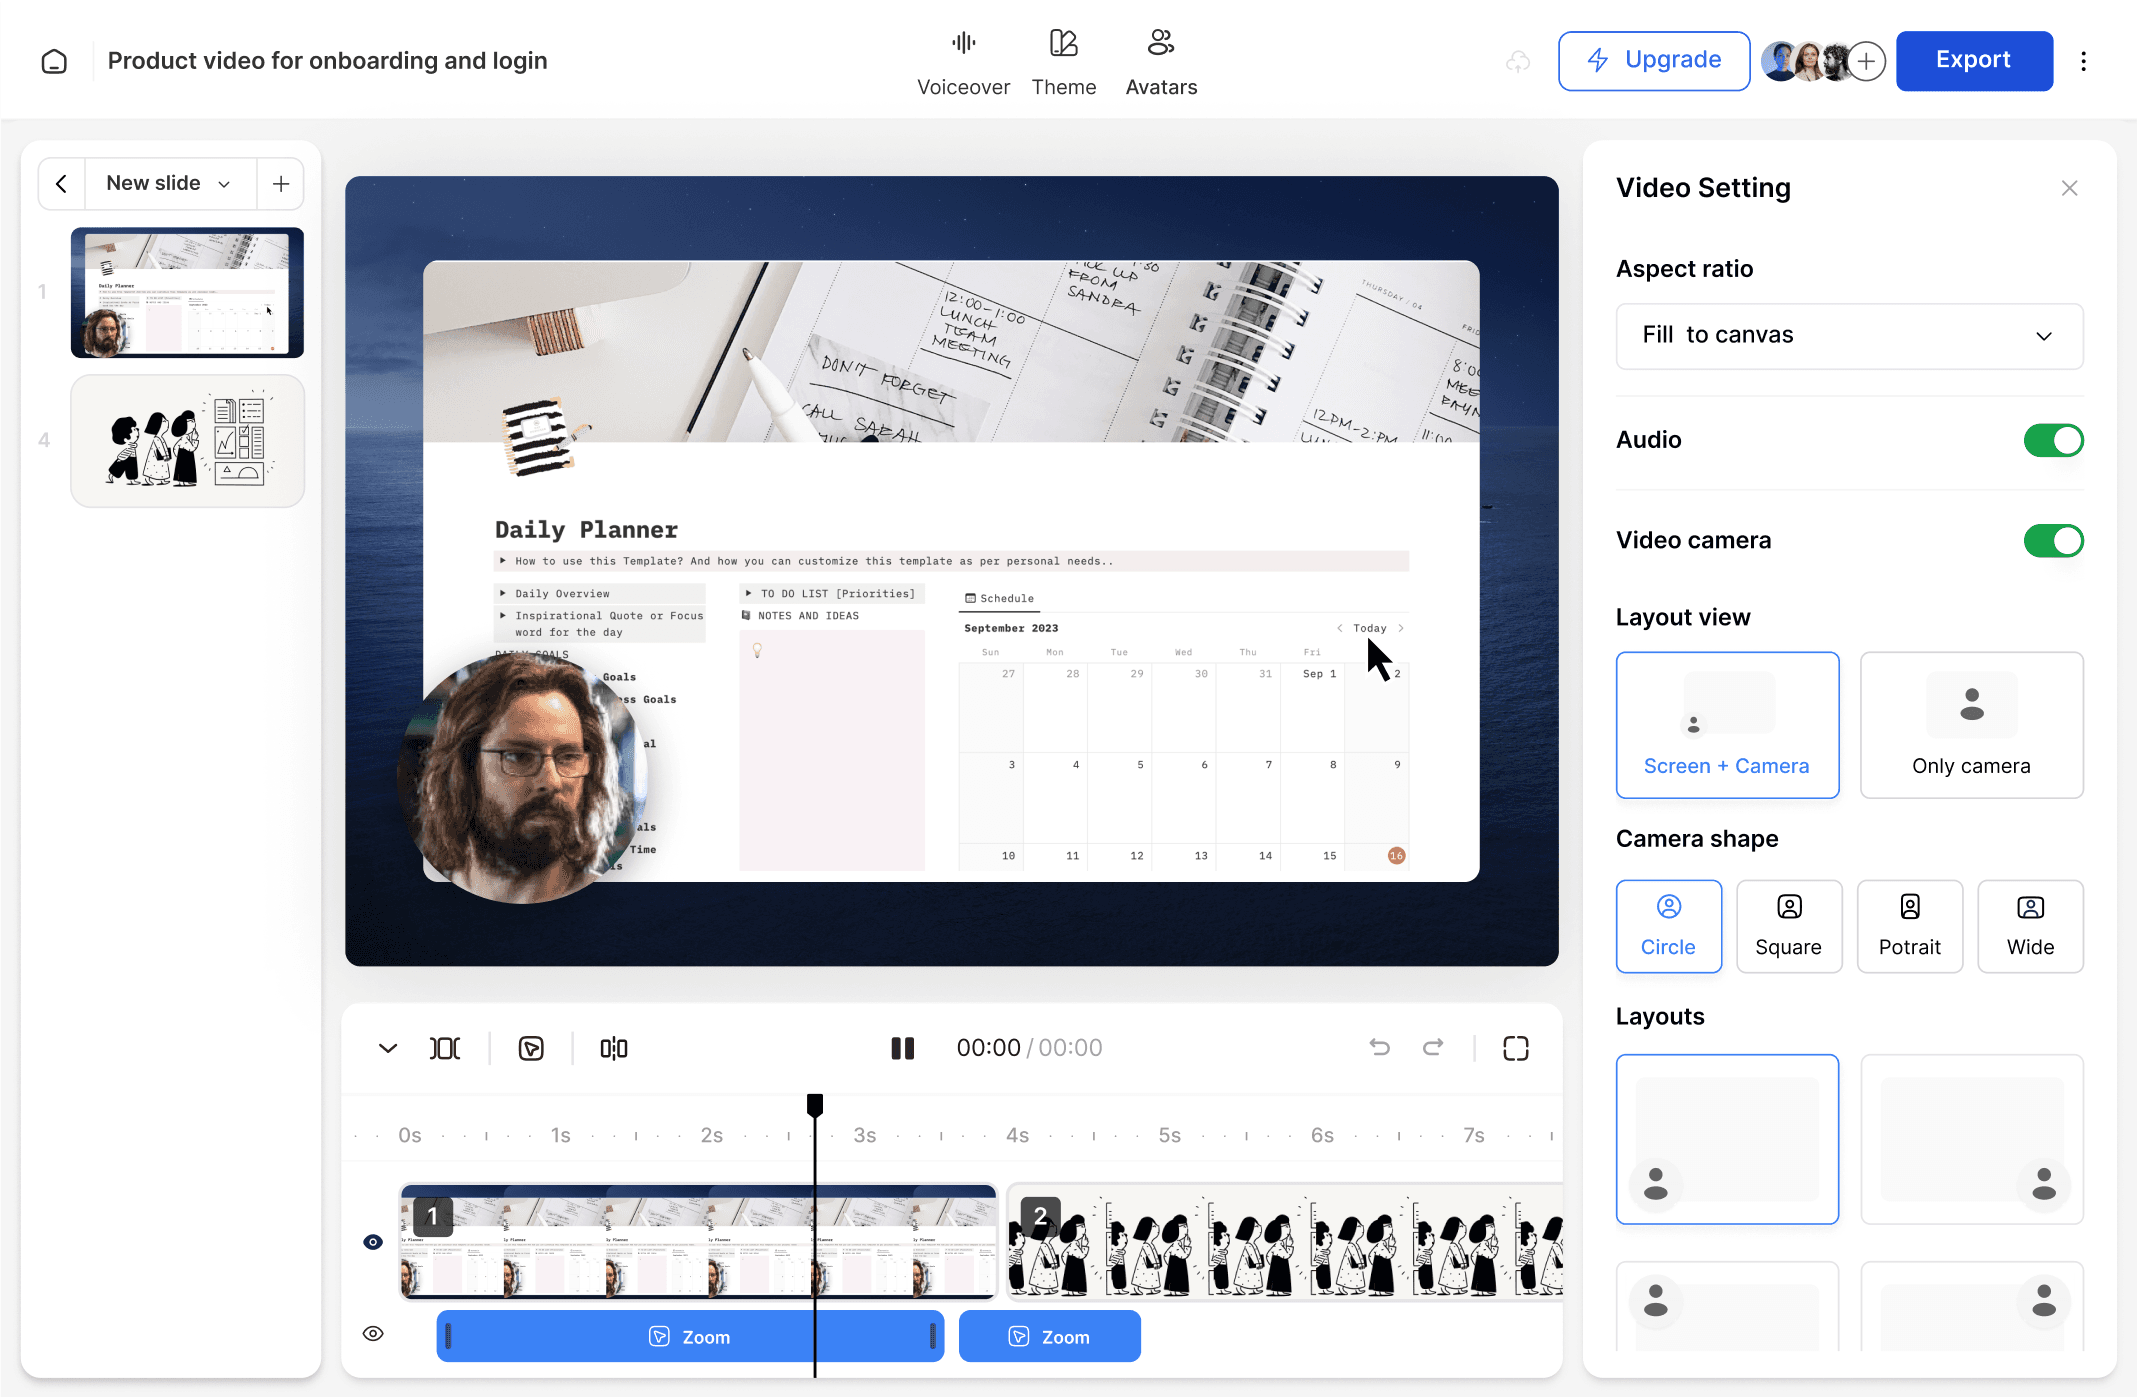
Task: Undo the last action
Action: click(1379, 1047)
